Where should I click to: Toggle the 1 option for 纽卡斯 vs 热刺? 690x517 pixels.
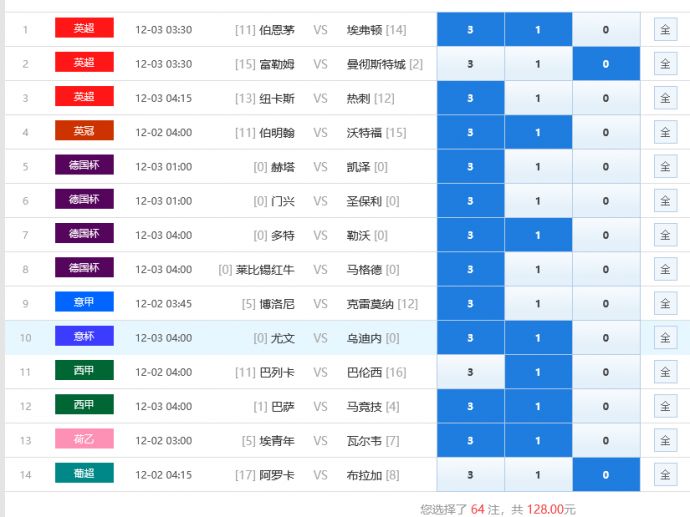tap(538, 98)
